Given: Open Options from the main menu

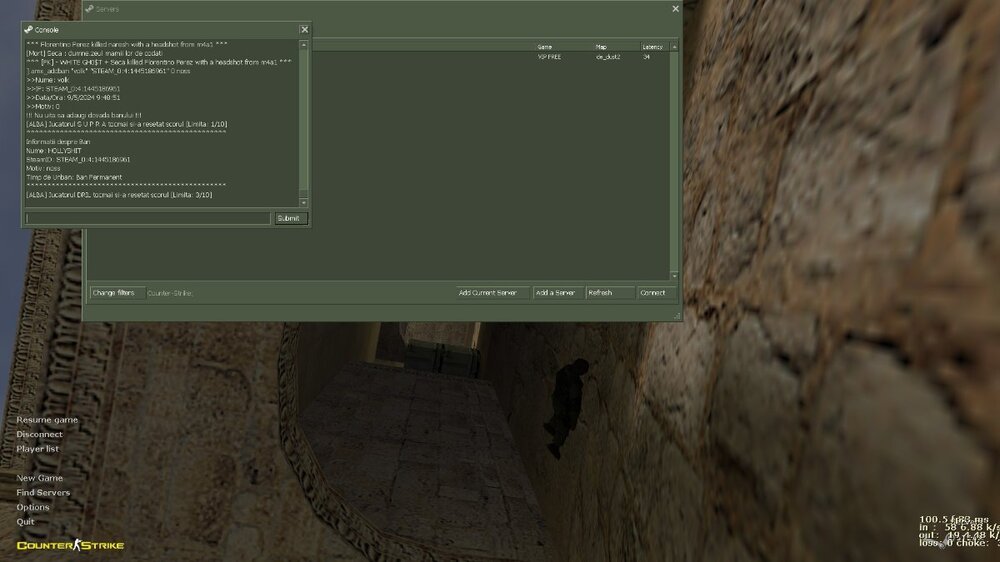Looking at the screenshot, I should (x=32, y=507).
